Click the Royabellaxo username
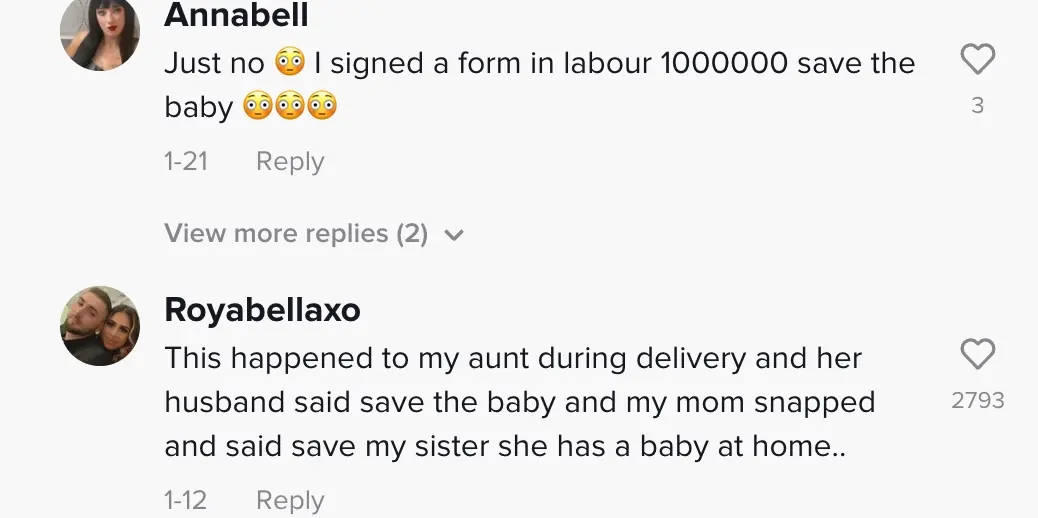This screenshot has height=518, width=1038. pos(262,310)
